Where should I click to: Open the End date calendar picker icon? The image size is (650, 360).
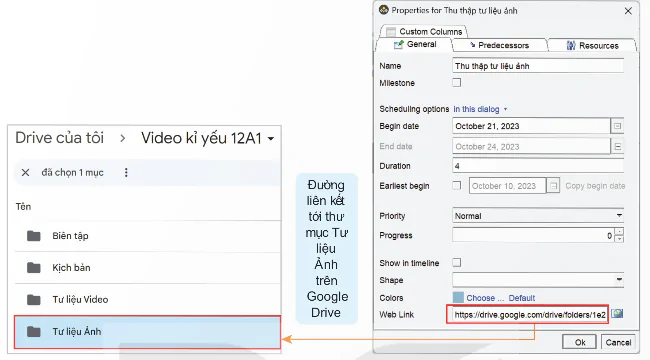[617, 146]
